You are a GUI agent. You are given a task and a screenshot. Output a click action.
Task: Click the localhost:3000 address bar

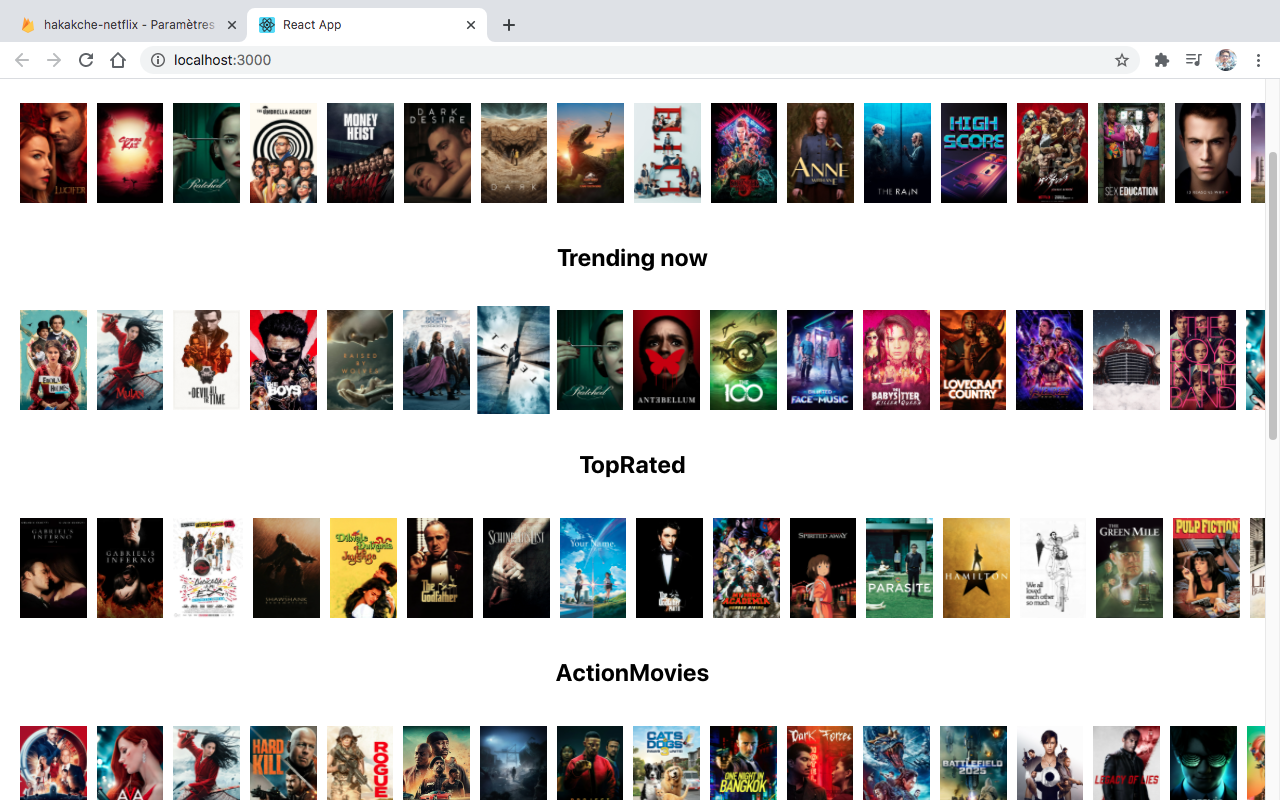[640, 60]
